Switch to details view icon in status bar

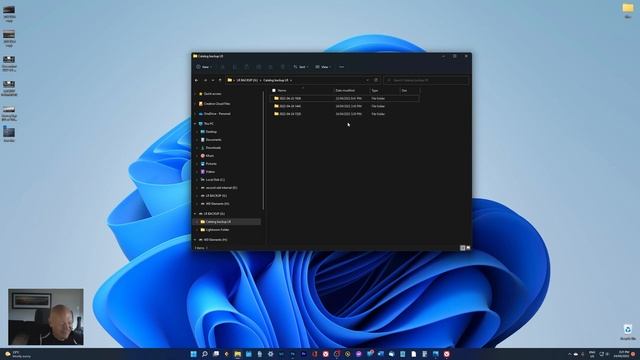point(462,248)
